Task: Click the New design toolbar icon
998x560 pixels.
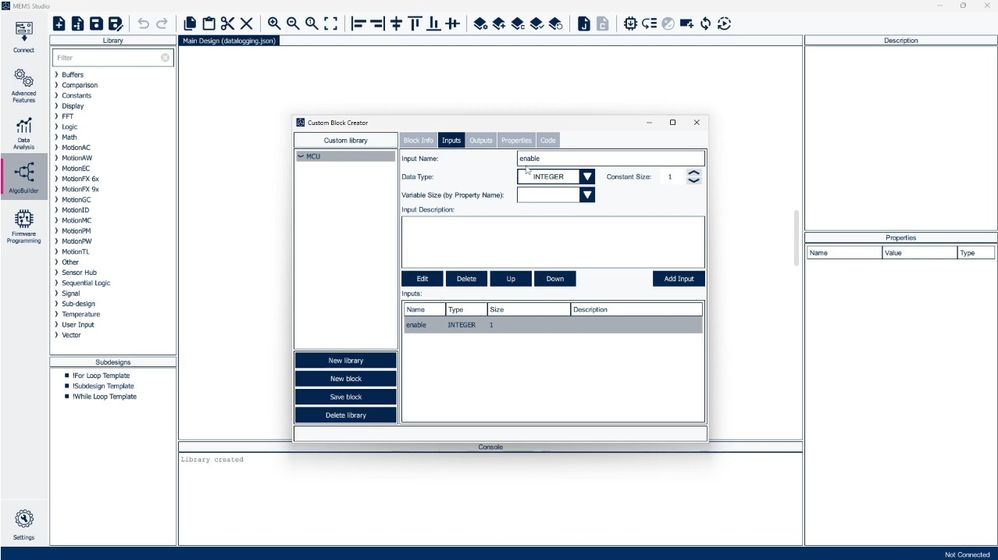Action: coord(59,24)
